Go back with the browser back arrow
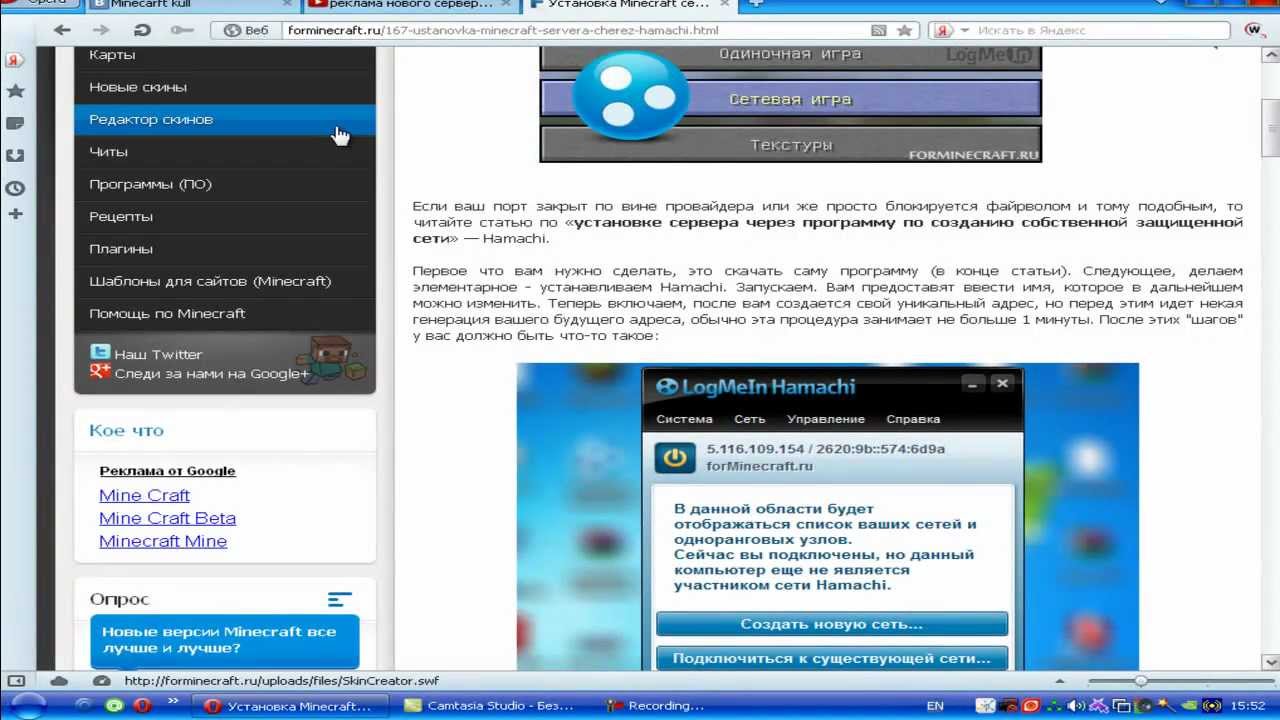Viewport: 1280px width, 720px height. click(x=62, y=30)
